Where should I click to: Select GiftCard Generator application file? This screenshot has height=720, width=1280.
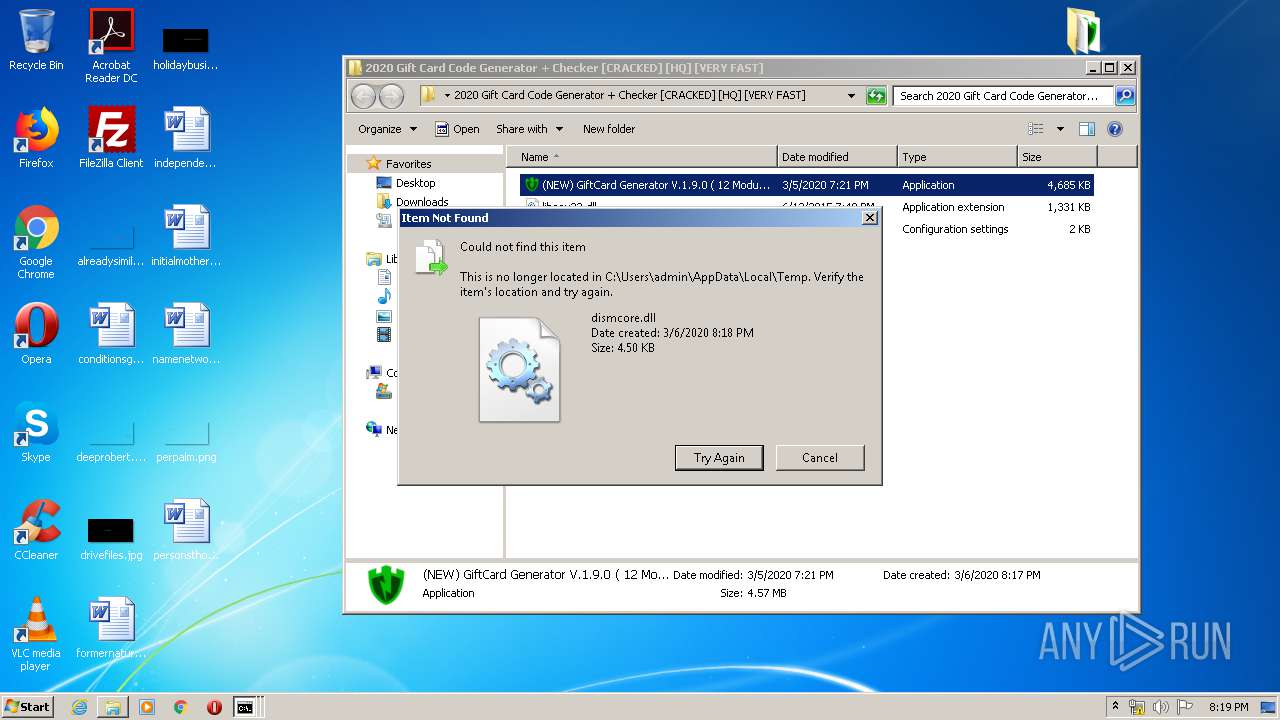coord(806,185)
